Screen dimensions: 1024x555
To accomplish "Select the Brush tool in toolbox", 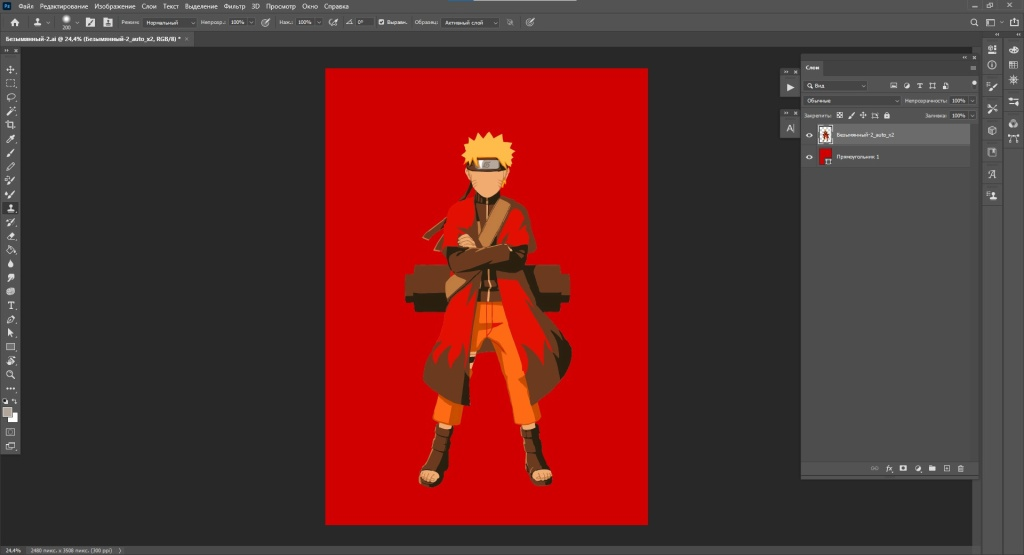I will (x=10, y=153).
